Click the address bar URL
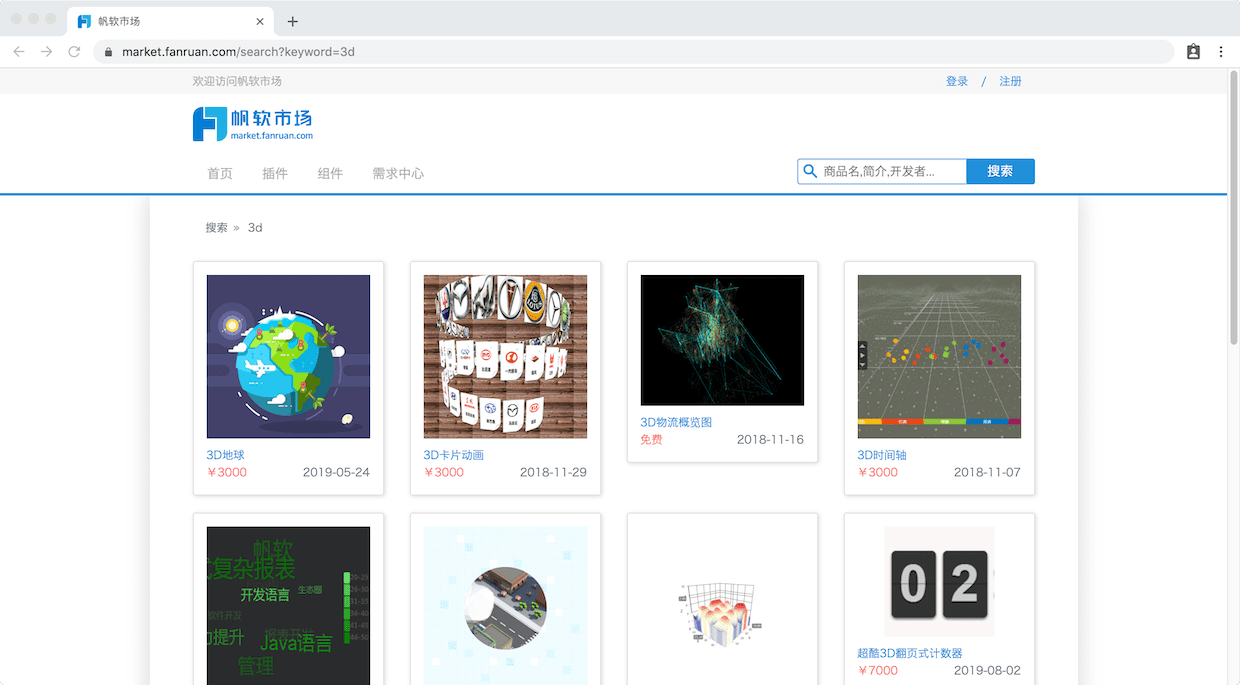 click(x=238, y=52)
